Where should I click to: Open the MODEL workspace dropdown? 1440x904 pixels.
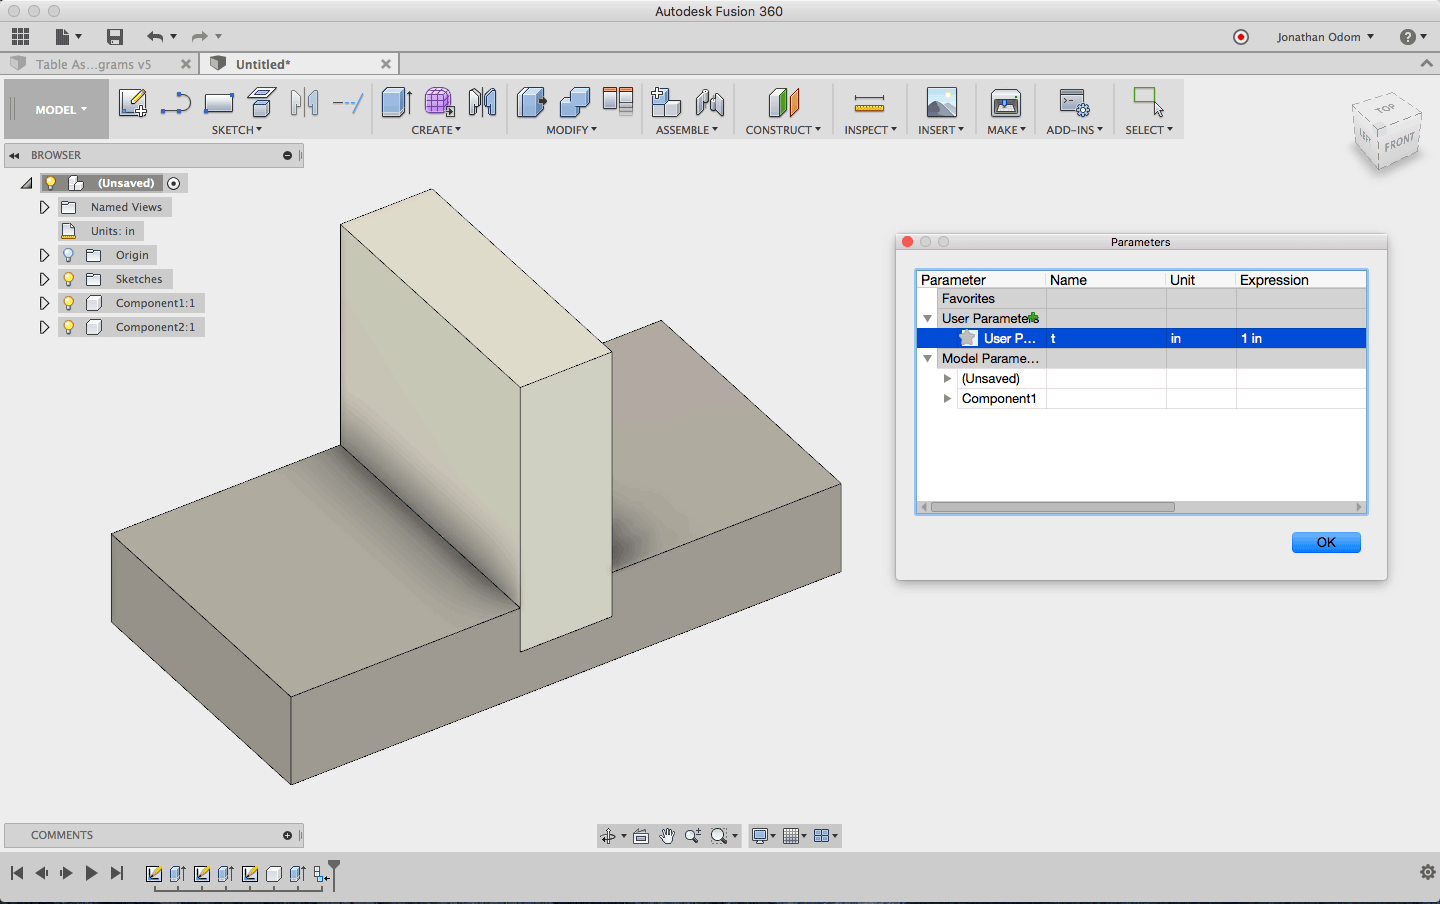[x=61, y=110]
